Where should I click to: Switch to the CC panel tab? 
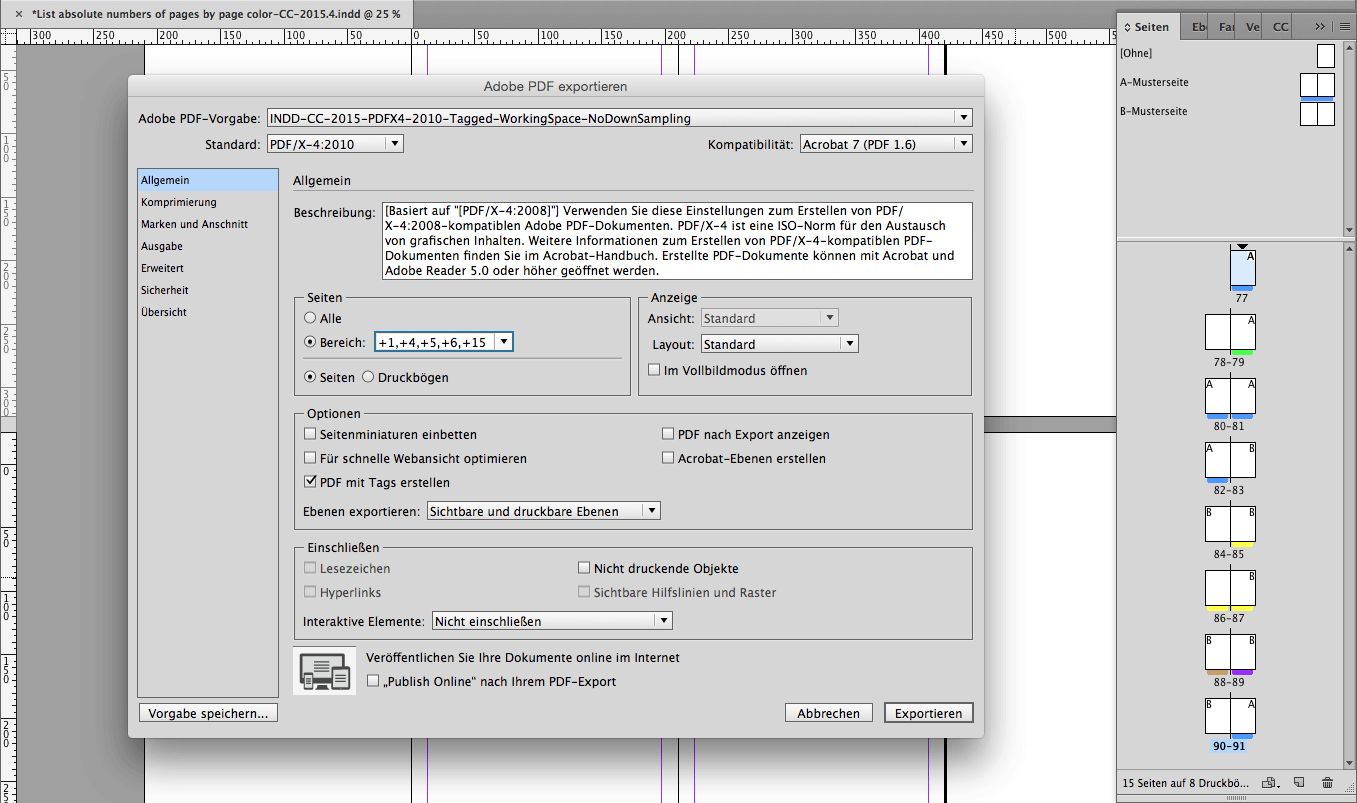1280,27
